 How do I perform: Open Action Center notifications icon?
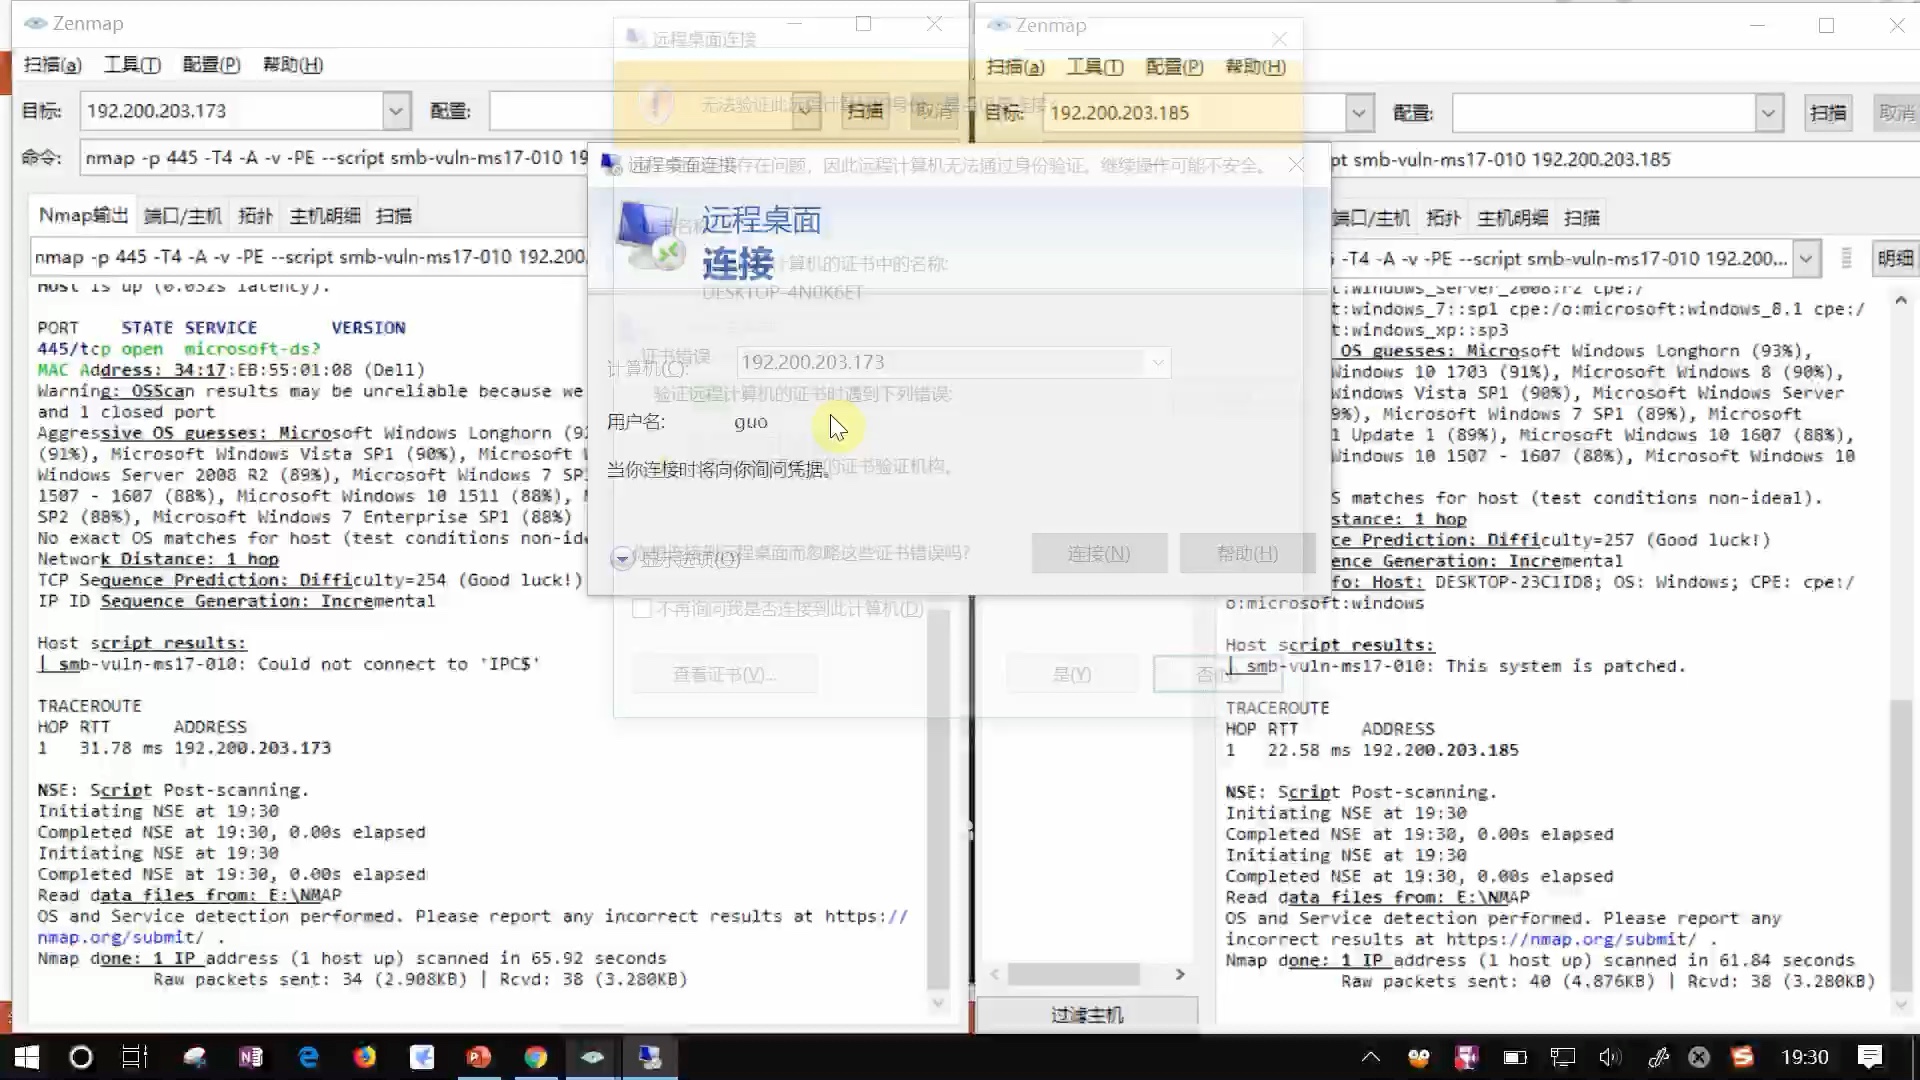(x=1869, y=1057)
